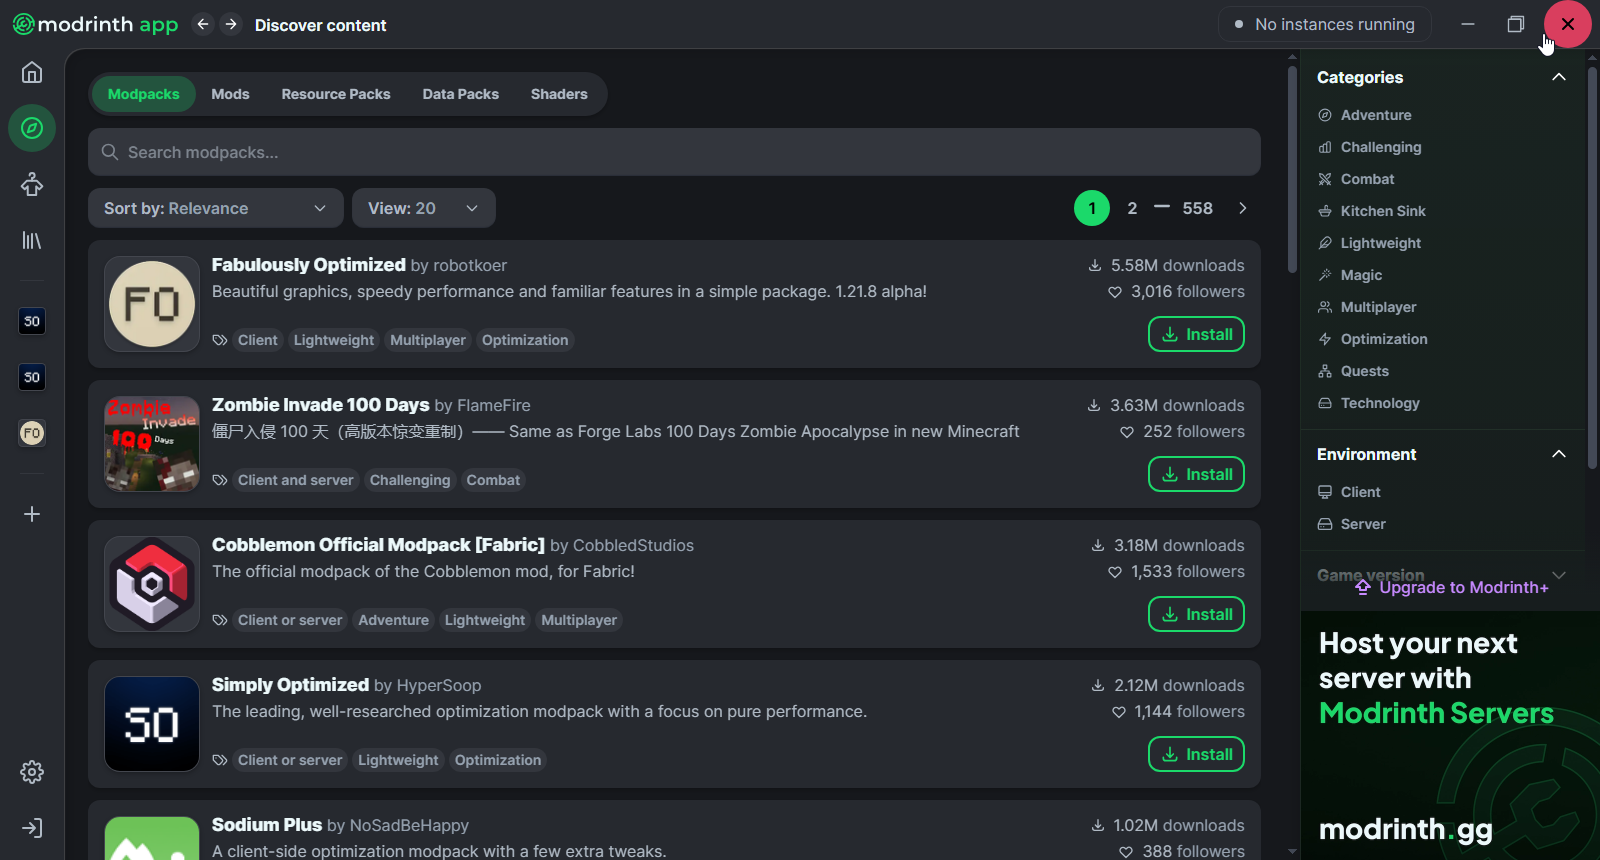
Task: Click the Search modpacks field
Action: 674,152
